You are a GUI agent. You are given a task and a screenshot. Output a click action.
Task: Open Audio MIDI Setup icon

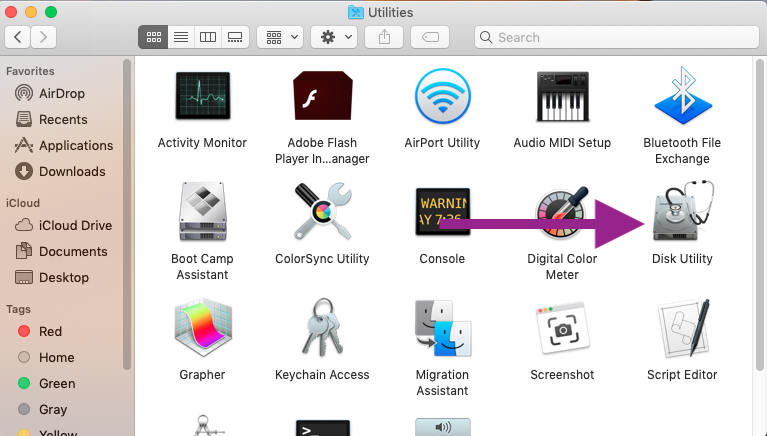coord(563,96)
